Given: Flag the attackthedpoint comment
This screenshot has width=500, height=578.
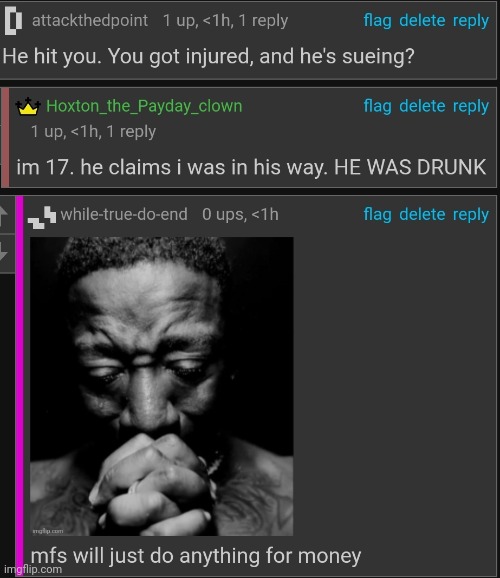Looking at the screenshot, I should click(x=377, y=21).
